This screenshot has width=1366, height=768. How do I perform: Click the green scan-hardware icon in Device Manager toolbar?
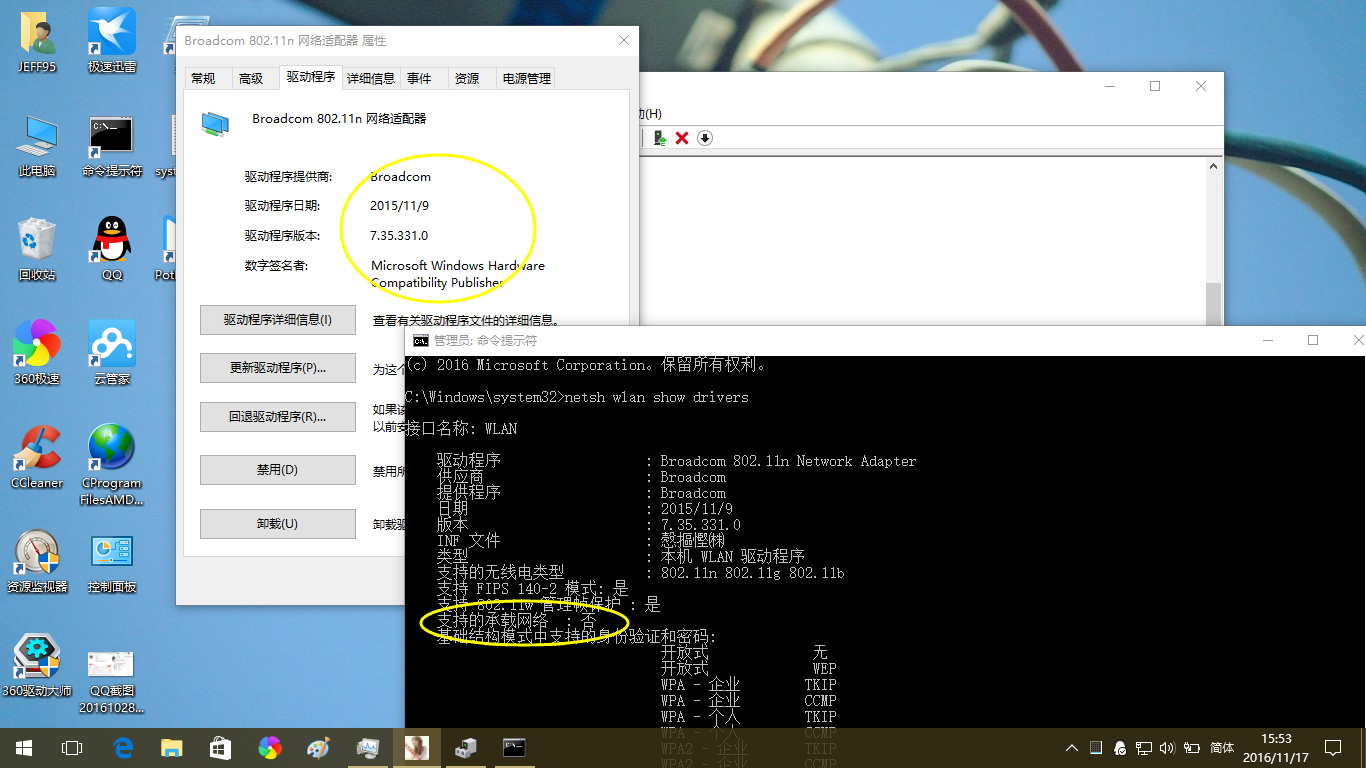coord(660,138)
